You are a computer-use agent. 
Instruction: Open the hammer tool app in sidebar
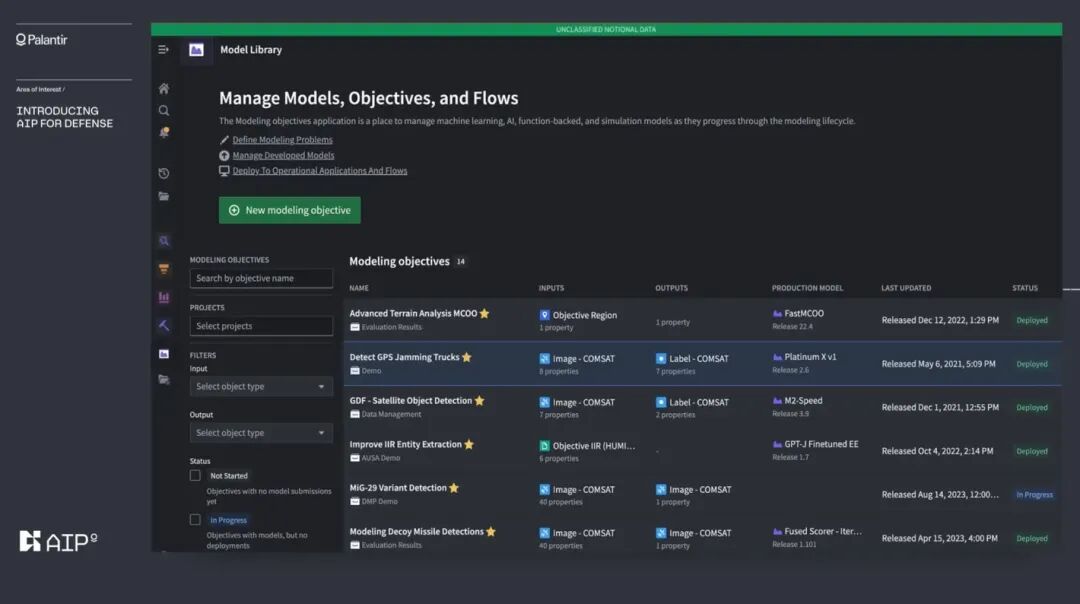[x=164, y=325]
